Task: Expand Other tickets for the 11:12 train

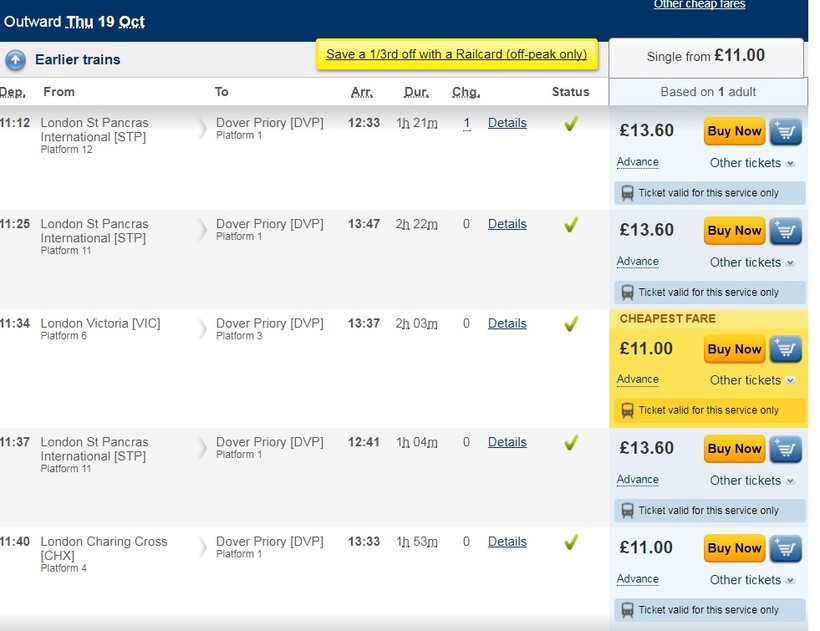Action: 752,163
